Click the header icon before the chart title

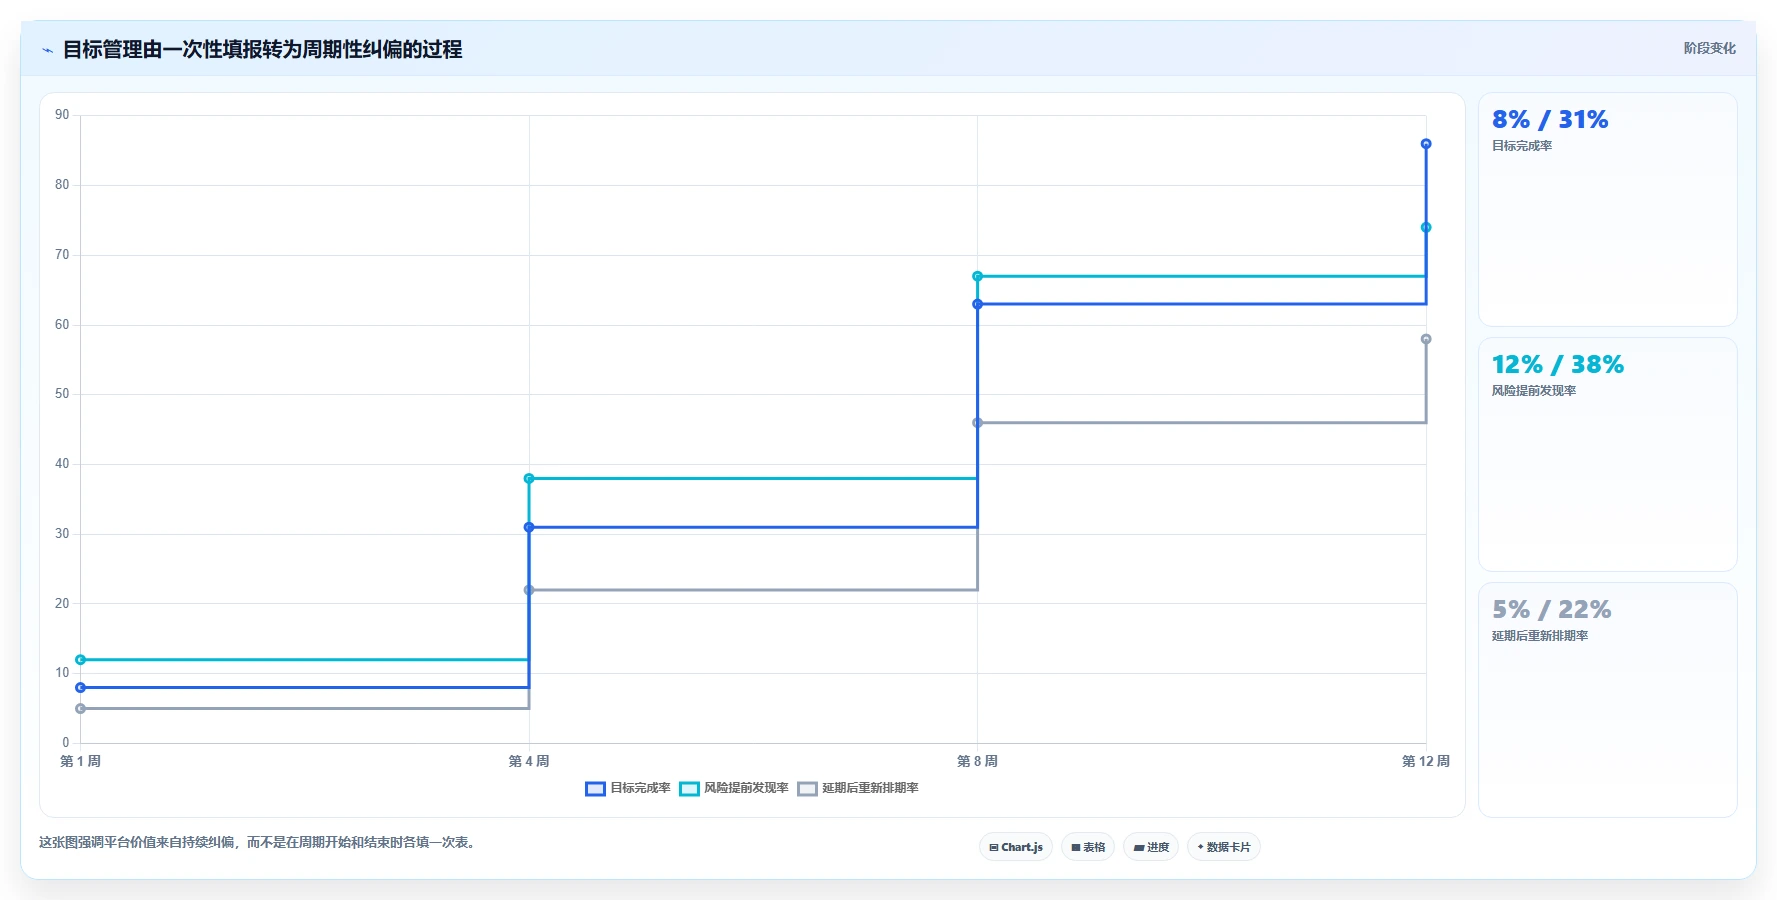pyautogui.click(x=47, y=50)
